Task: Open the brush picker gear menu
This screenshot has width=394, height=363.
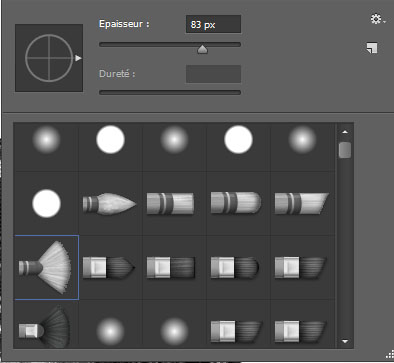Action: [x=378, y=19]
